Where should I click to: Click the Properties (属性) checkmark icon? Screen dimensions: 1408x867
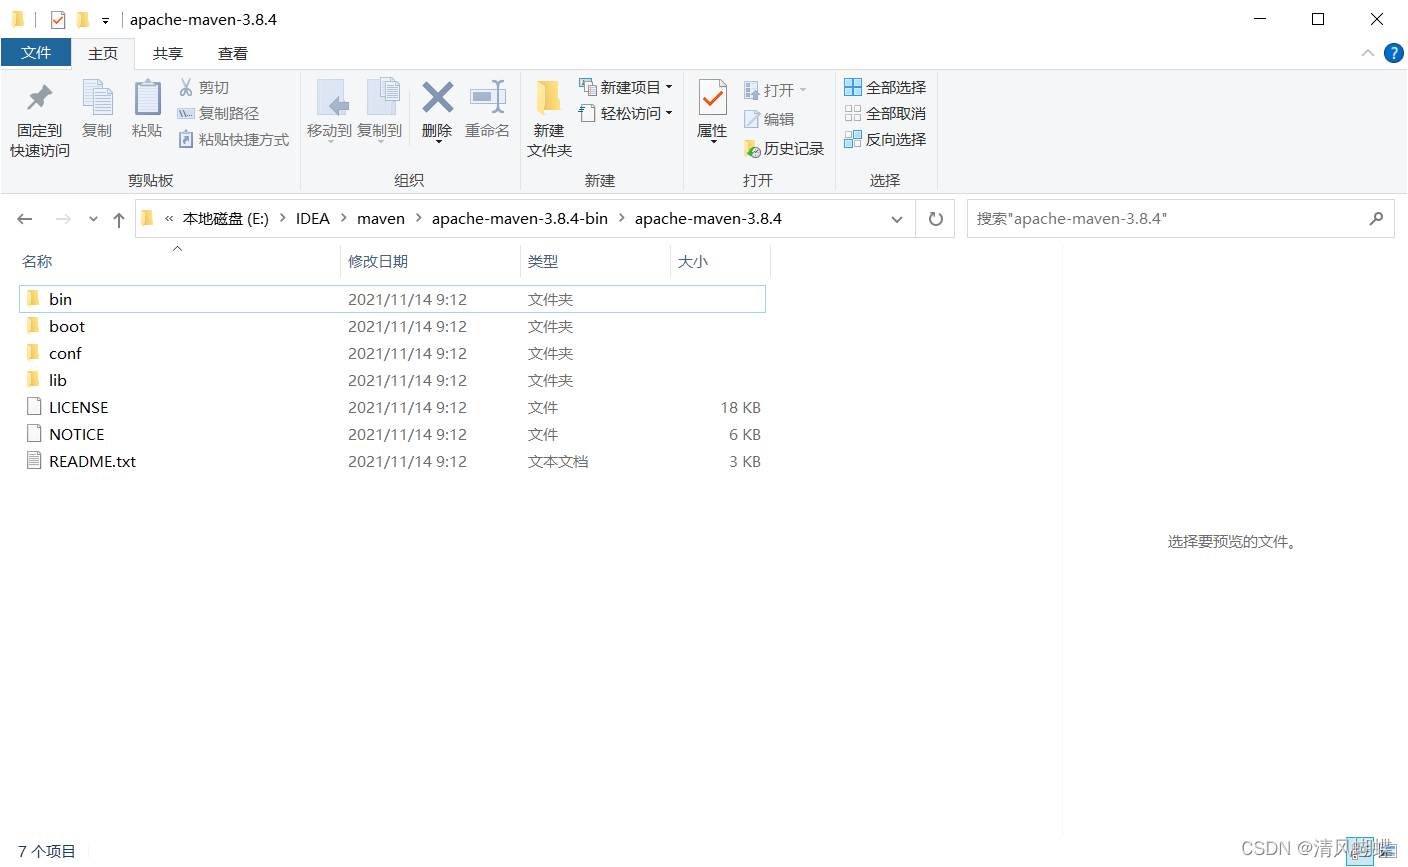tap(712, 98)
